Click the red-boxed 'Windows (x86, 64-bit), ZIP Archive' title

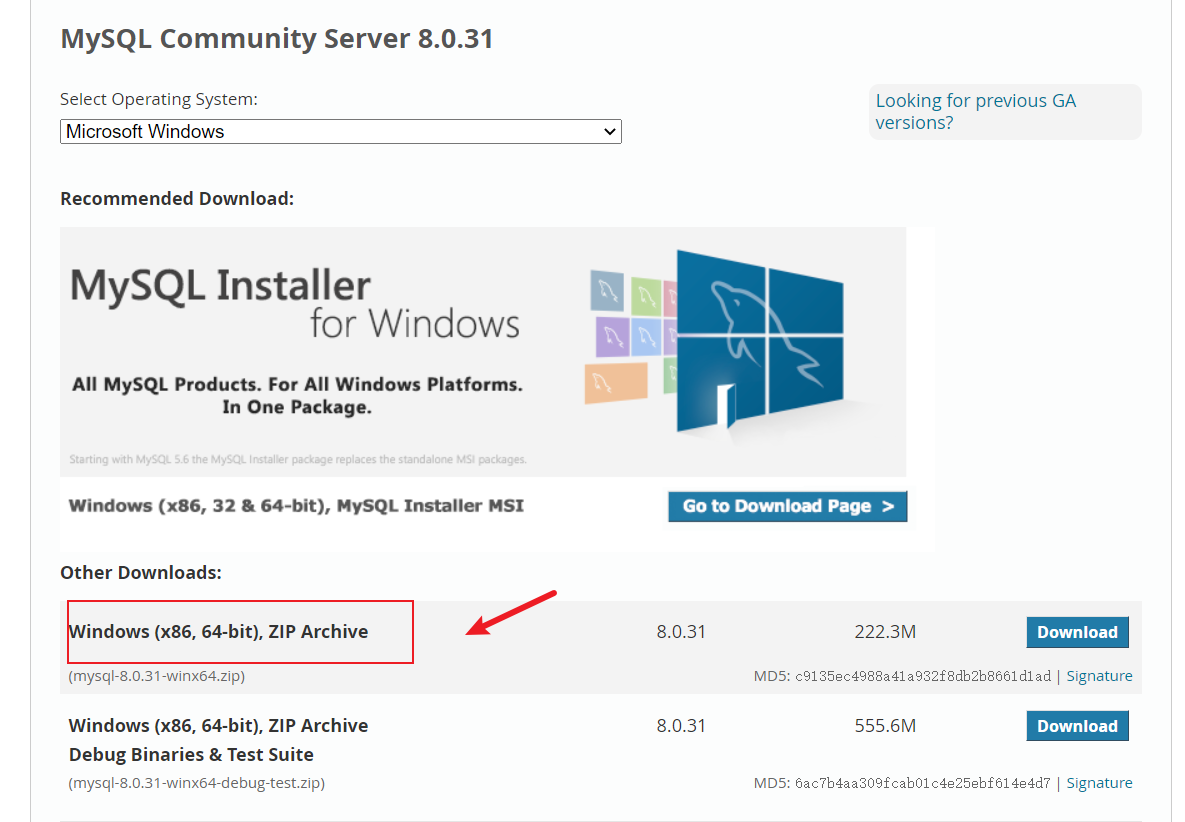tap(218, 632)
